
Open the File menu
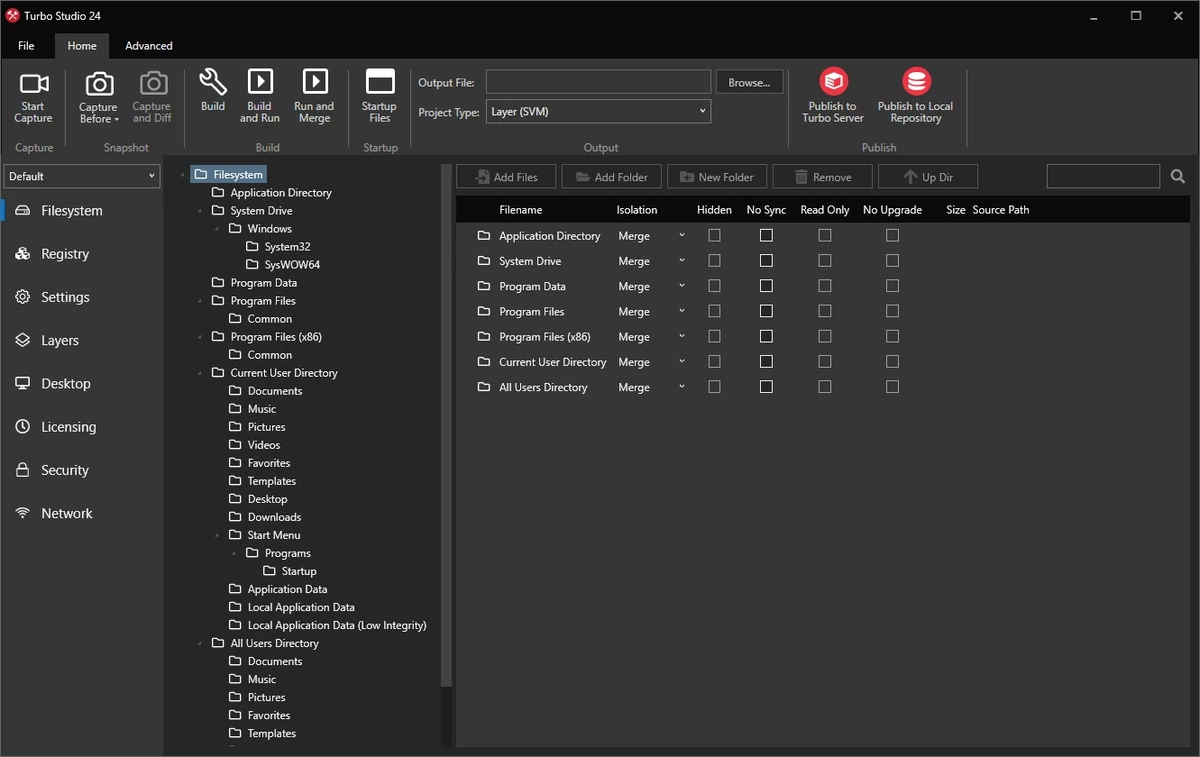tap(26, 46)
